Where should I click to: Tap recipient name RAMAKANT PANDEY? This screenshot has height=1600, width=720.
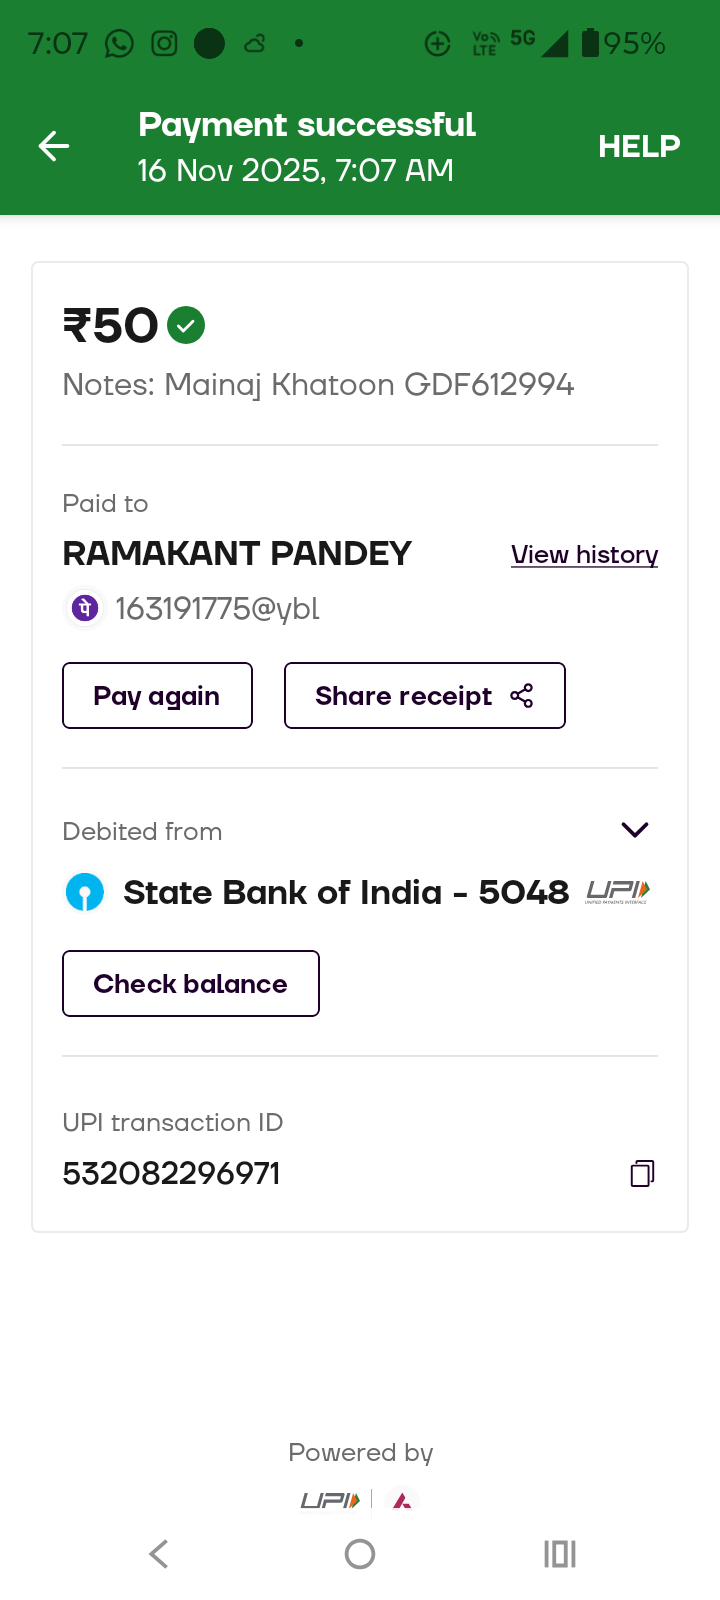tap(237, 553)
